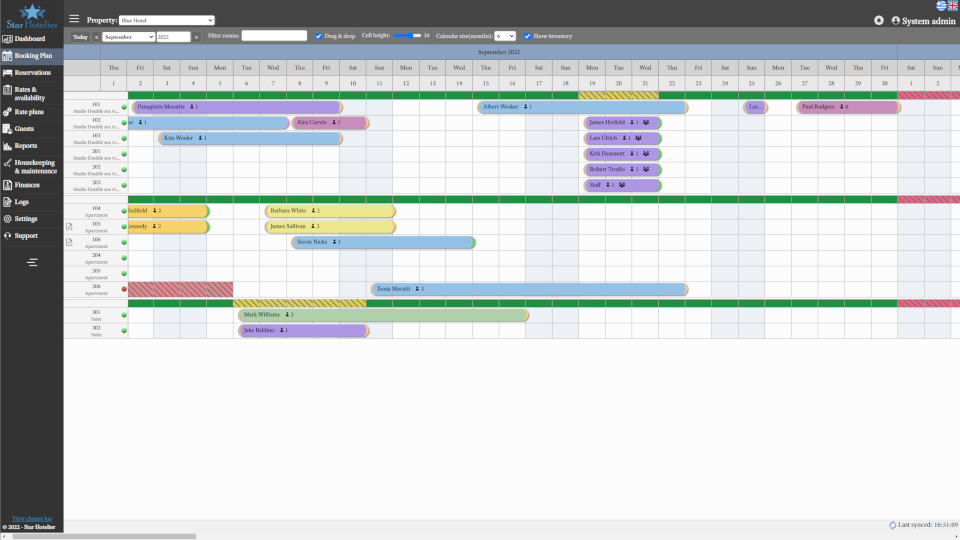Click the green status dot of room 301

pyautogui.click(x=124, y=315)
